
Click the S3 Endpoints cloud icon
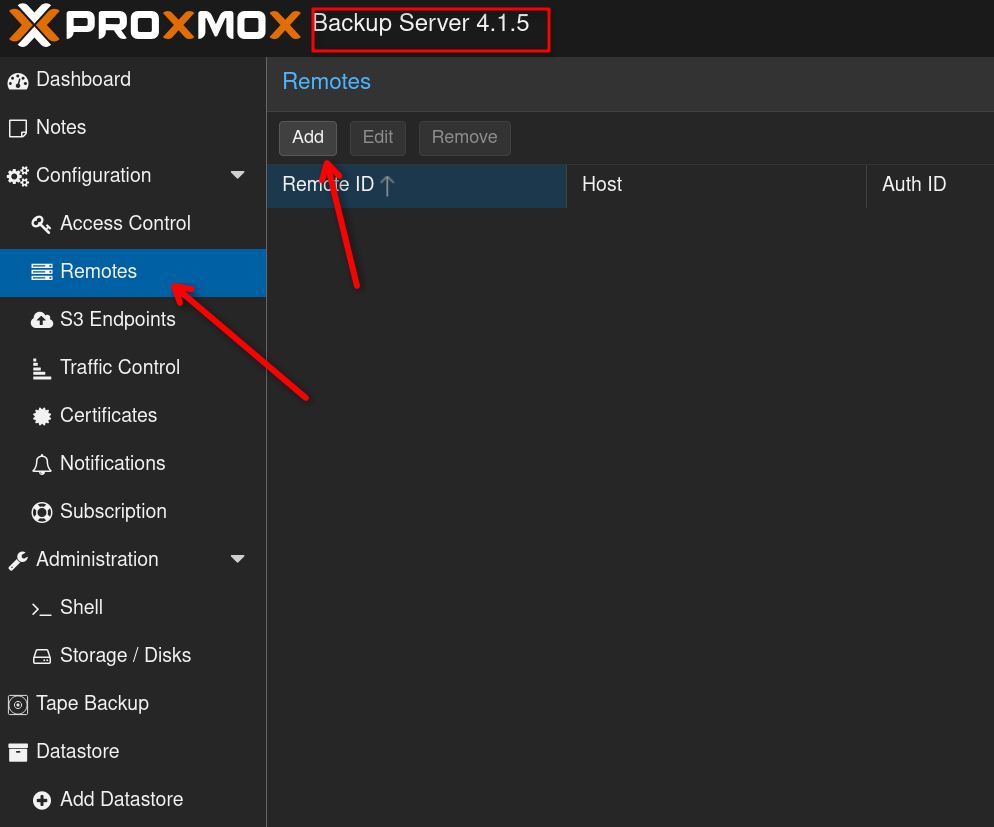pos(41,320)
